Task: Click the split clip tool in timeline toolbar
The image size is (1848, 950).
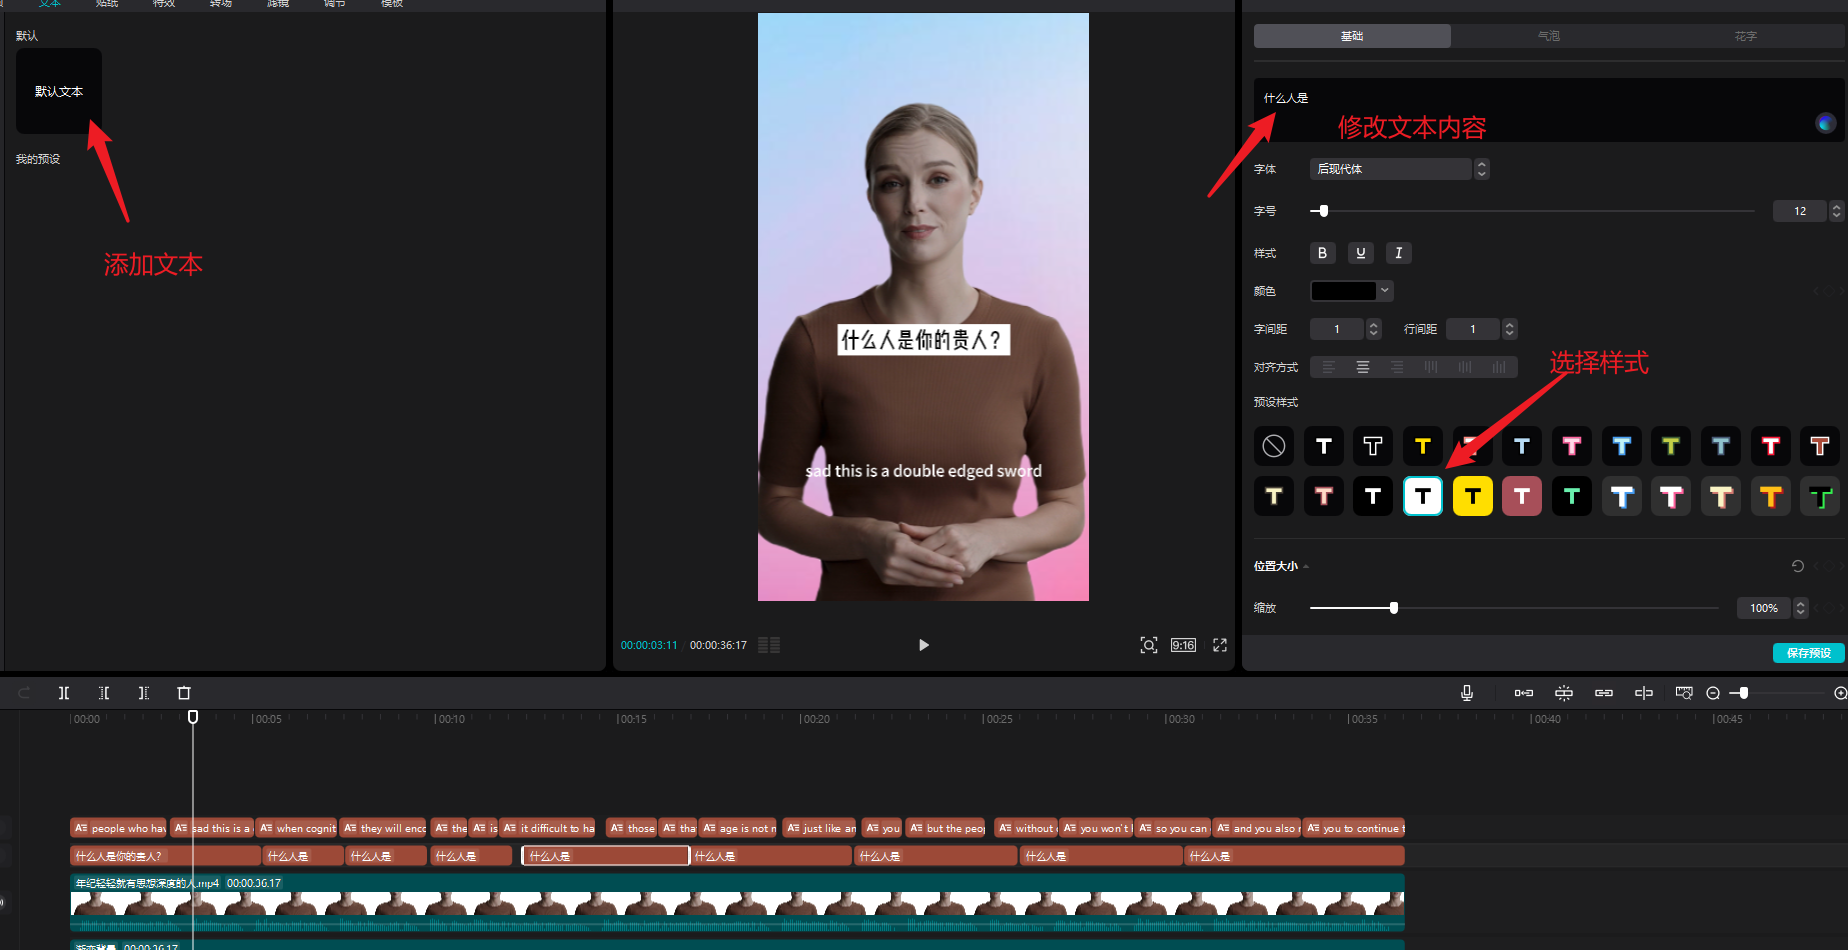Action: pyautogui.click(x=64, y=693)
